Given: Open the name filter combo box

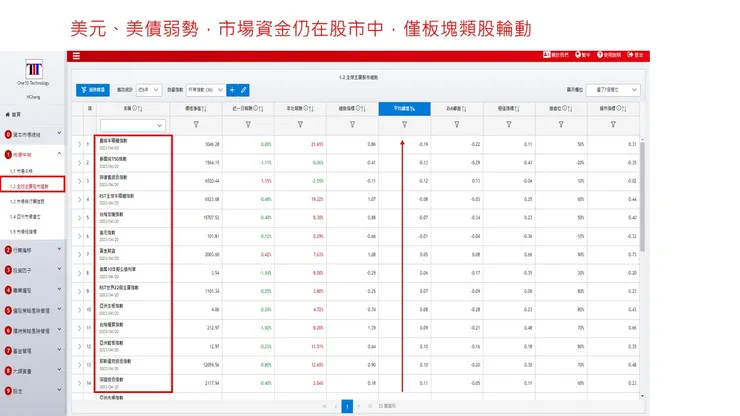Looking at the screenshot, I should pos(133,125).
